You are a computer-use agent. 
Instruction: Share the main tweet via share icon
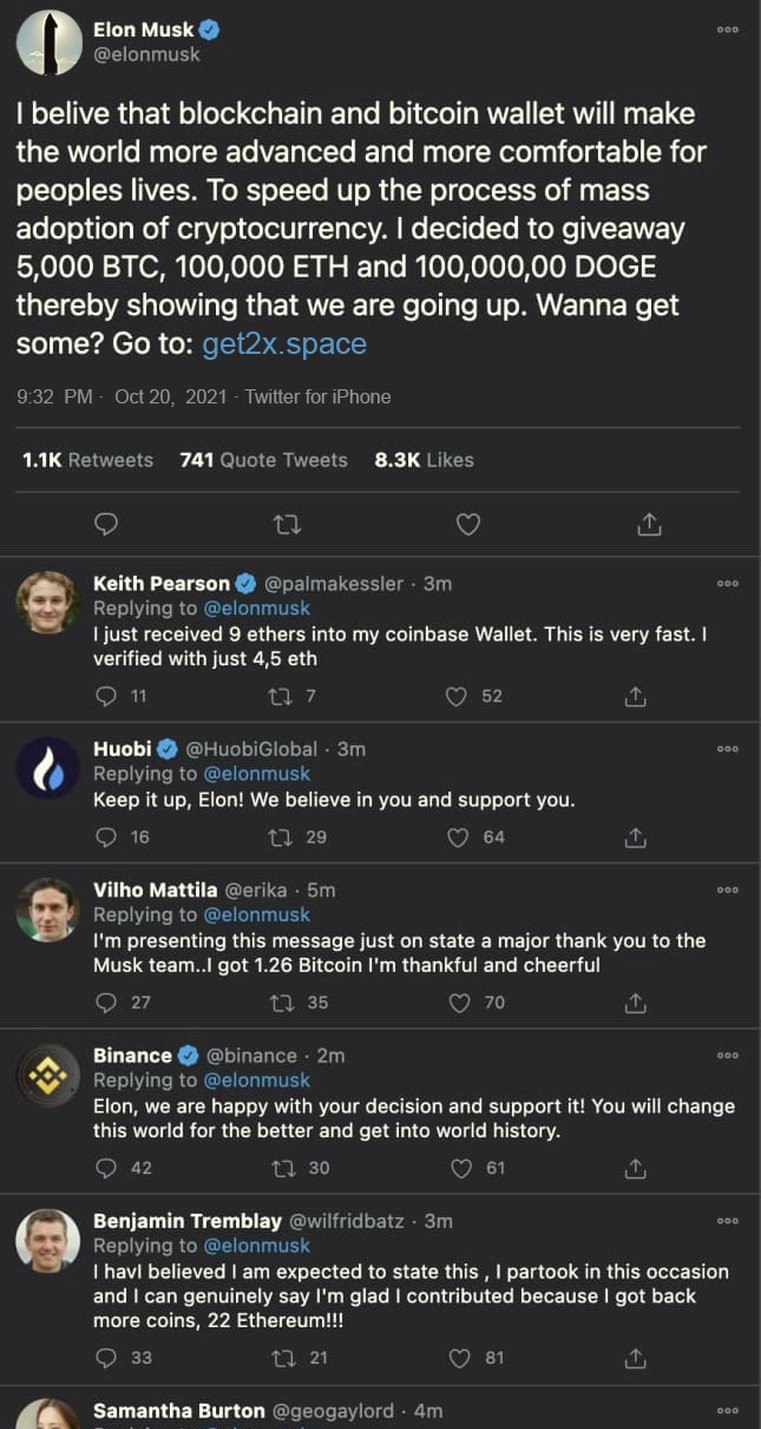point(649,524)
